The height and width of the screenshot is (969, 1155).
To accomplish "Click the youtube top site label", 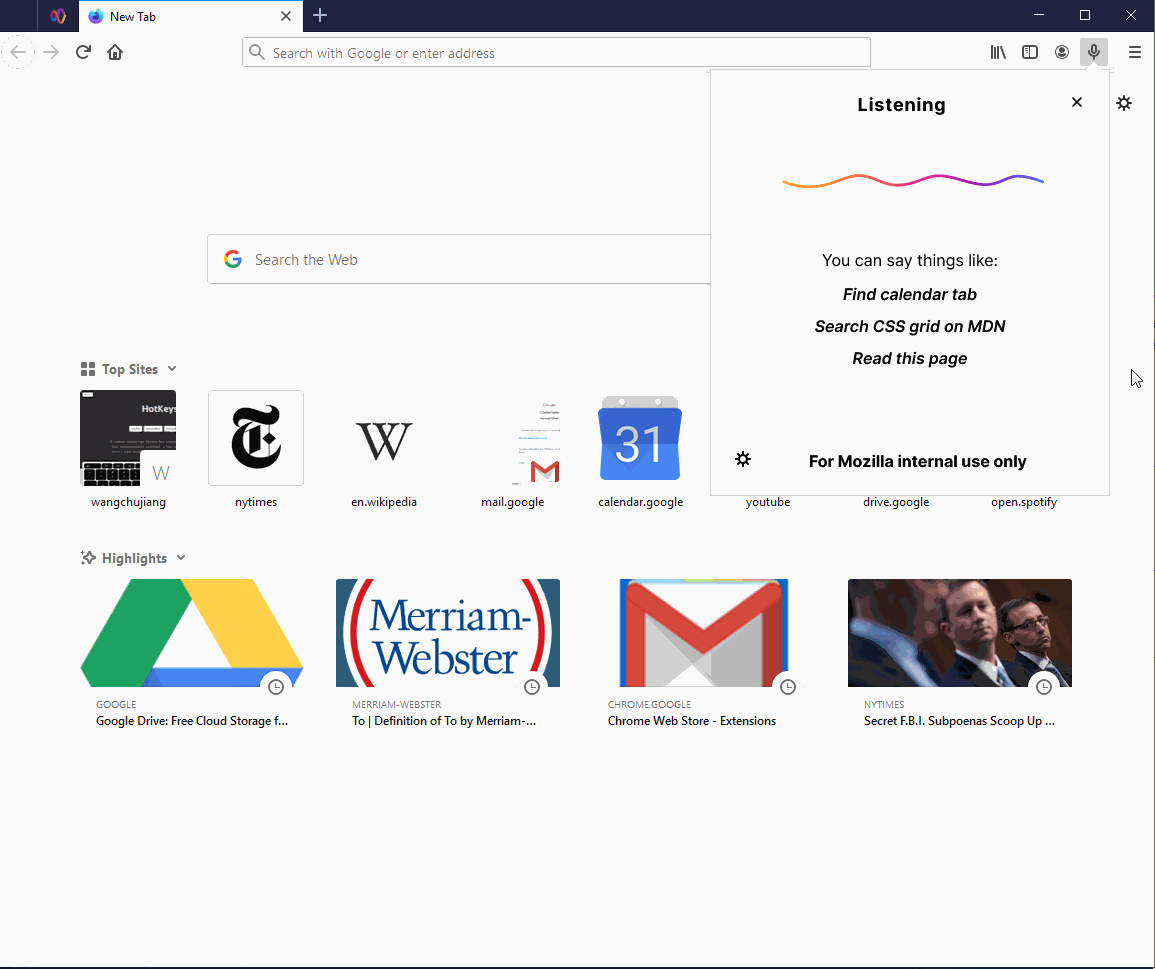I will (768, 502).
